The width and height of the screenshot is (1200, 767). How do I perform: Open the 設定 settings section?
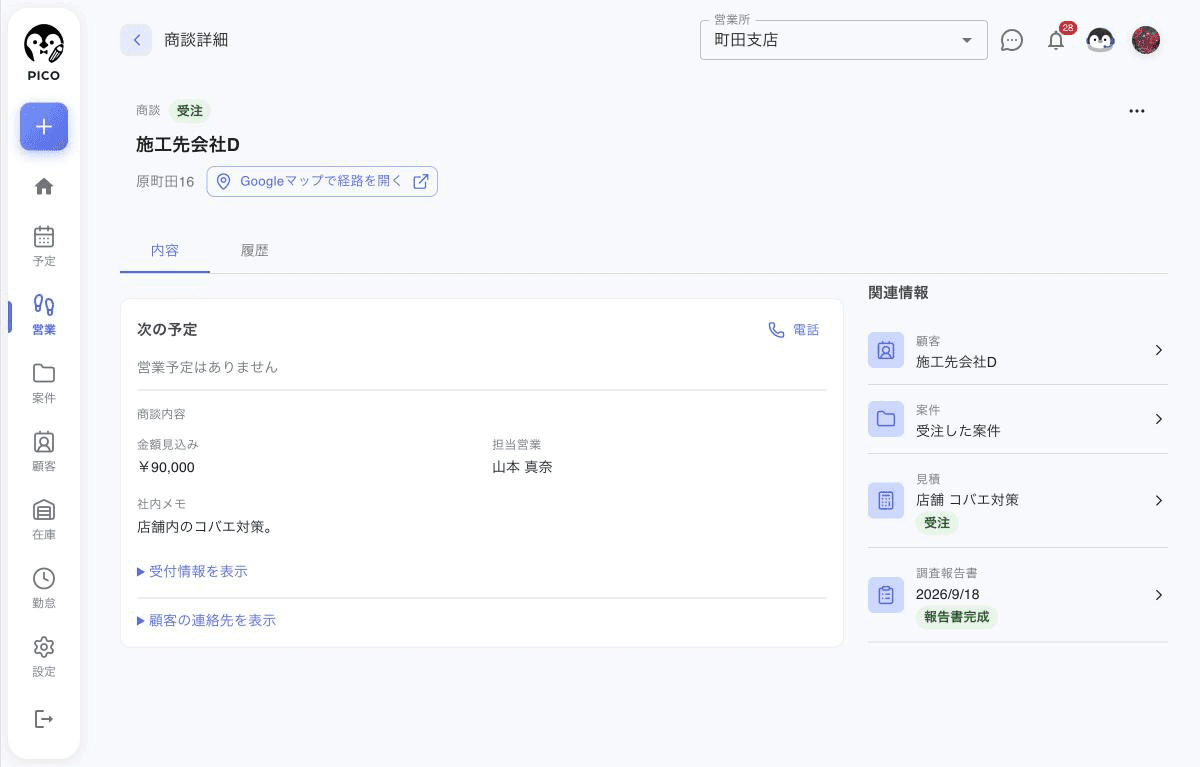44,656
